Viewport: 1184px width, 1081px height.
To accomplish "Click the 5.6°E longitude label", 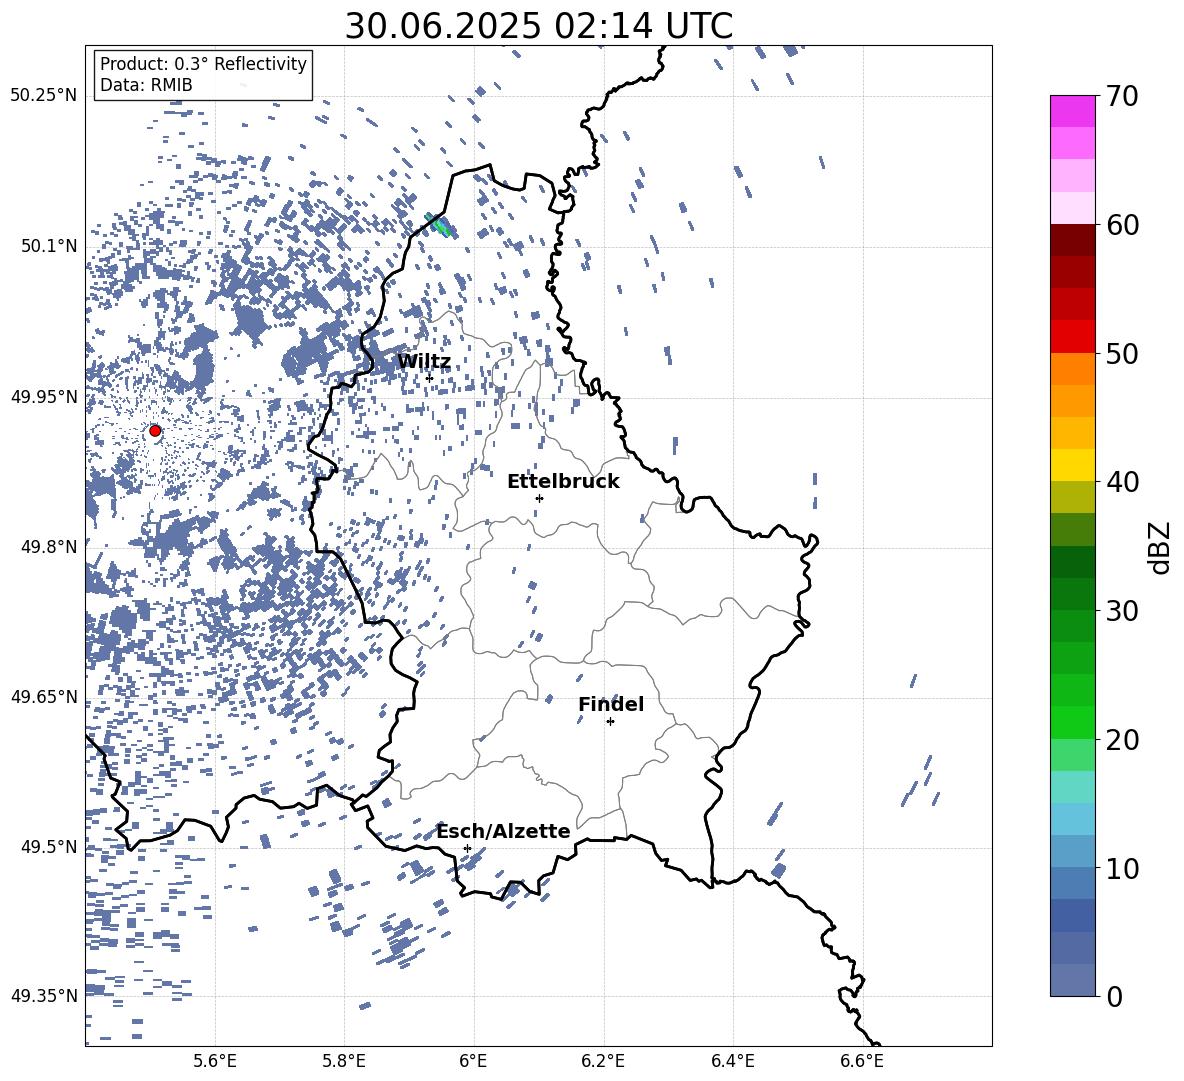I will pos(215,1061).
